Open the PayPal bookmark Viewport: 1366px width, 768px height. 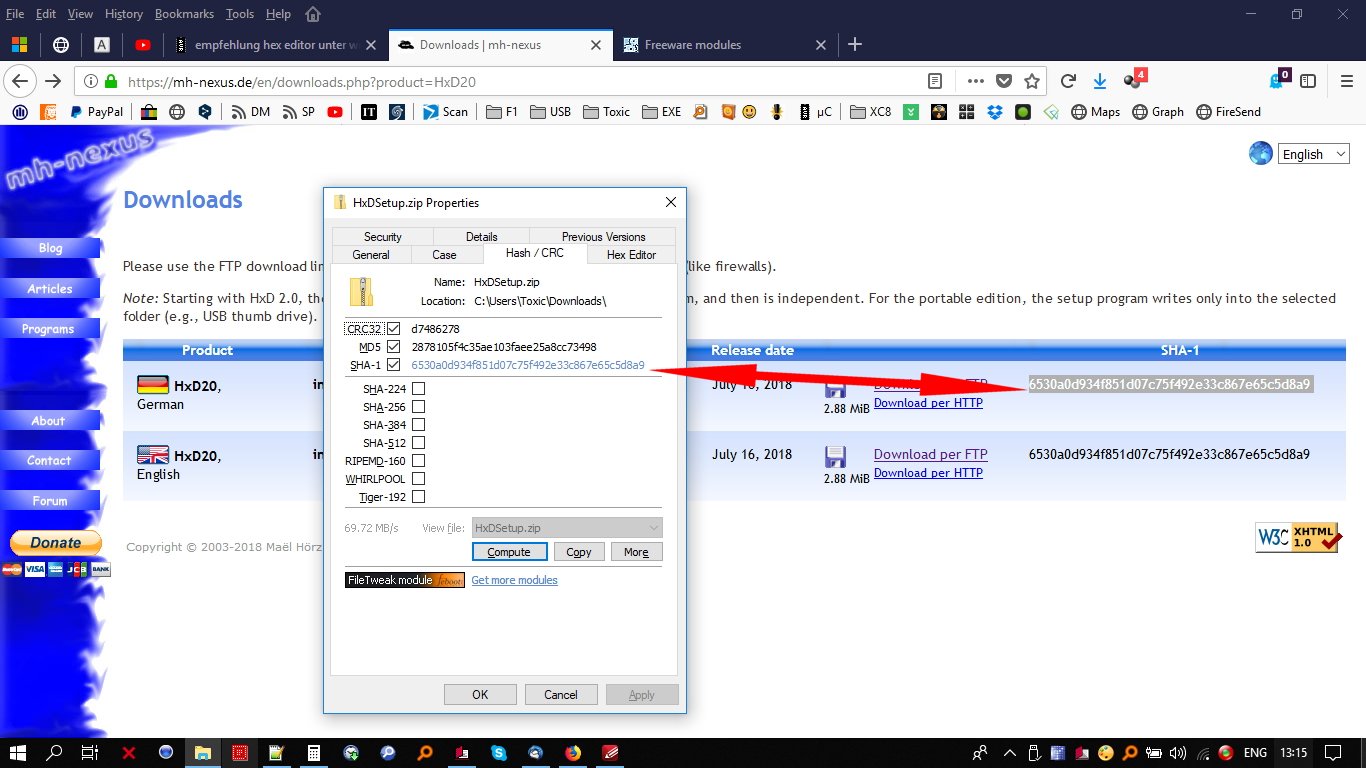96,112
